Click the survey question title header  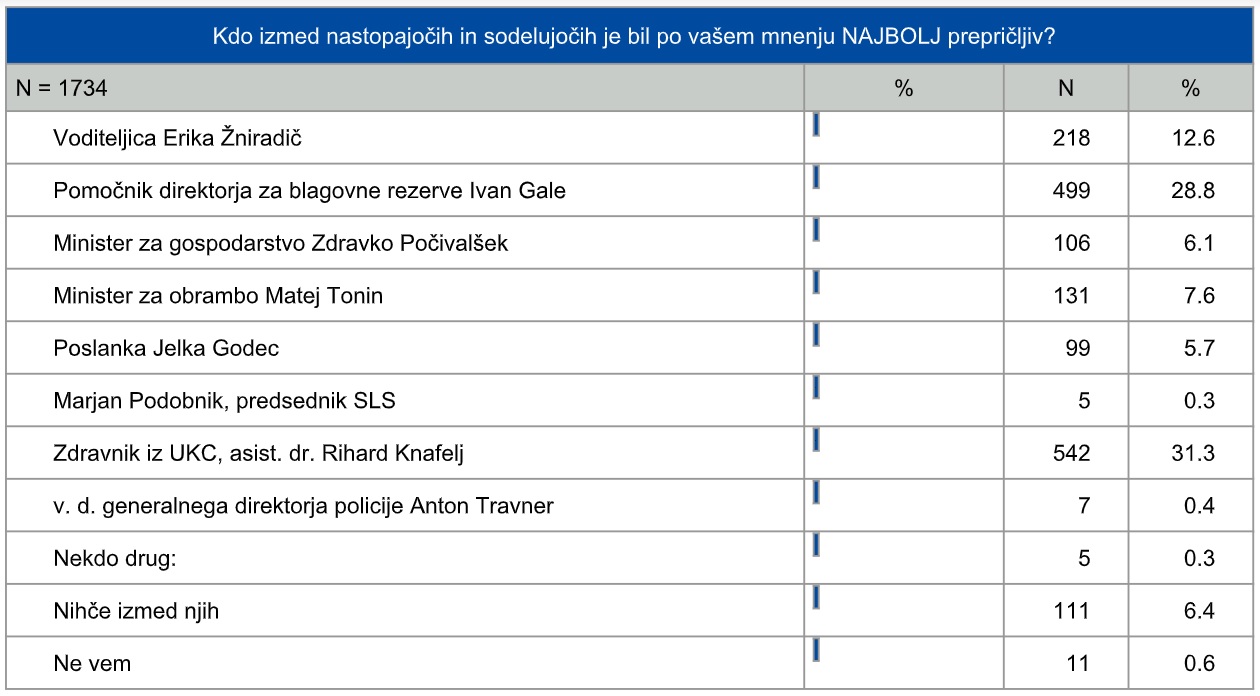pyautogui.click(x=629, y=37)
